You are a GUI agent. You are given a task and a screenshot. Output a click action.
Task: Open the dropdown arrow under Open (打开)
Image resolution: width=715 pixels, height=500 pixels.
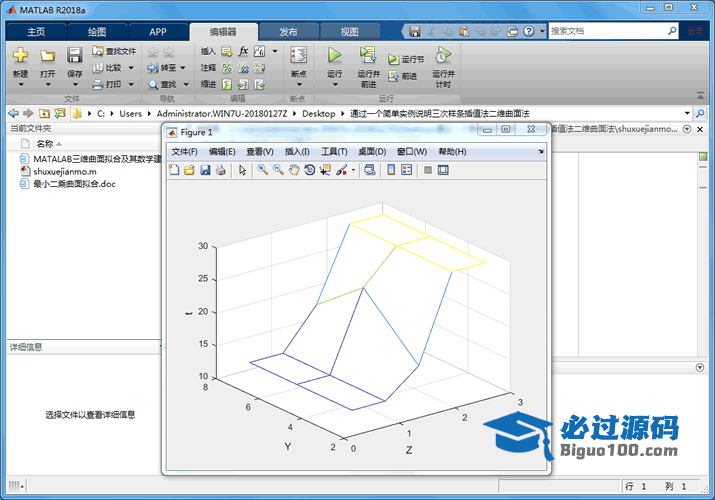pyautogui.click(x=48, y=84)
